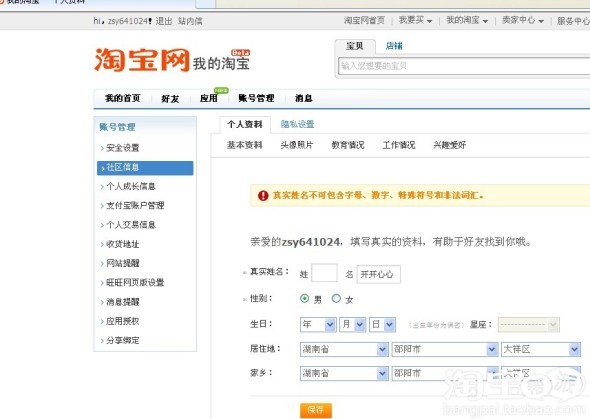
Task: Select the 女 gender radio button
Action: 336,299
